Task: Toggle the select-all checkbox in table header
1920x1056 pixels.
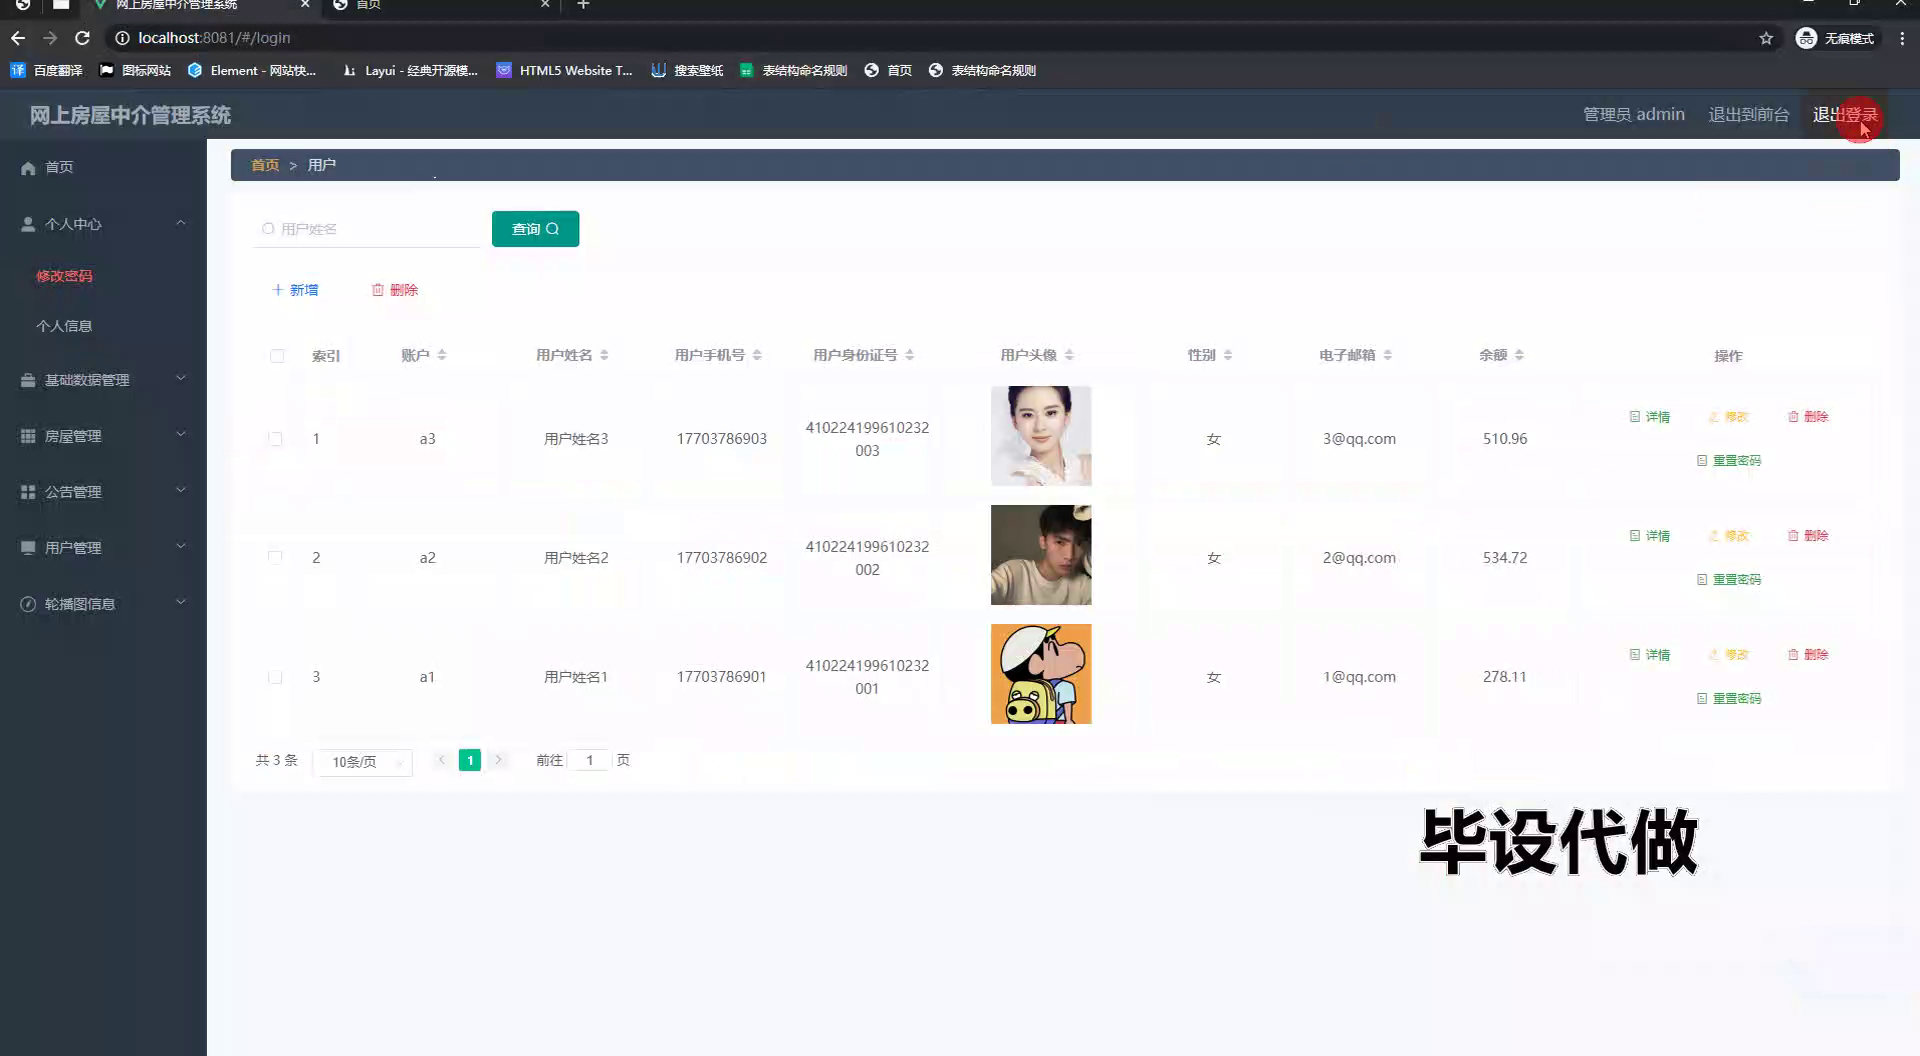Action: point(277,356)
